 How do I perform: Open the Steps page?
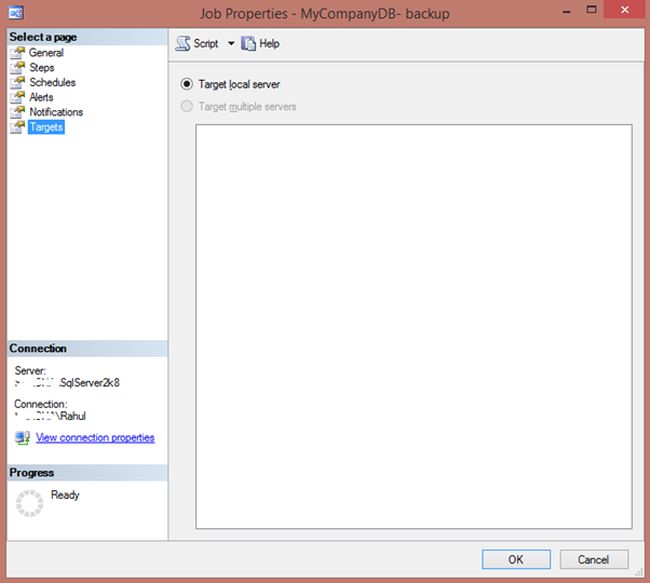tap(41, 67)
